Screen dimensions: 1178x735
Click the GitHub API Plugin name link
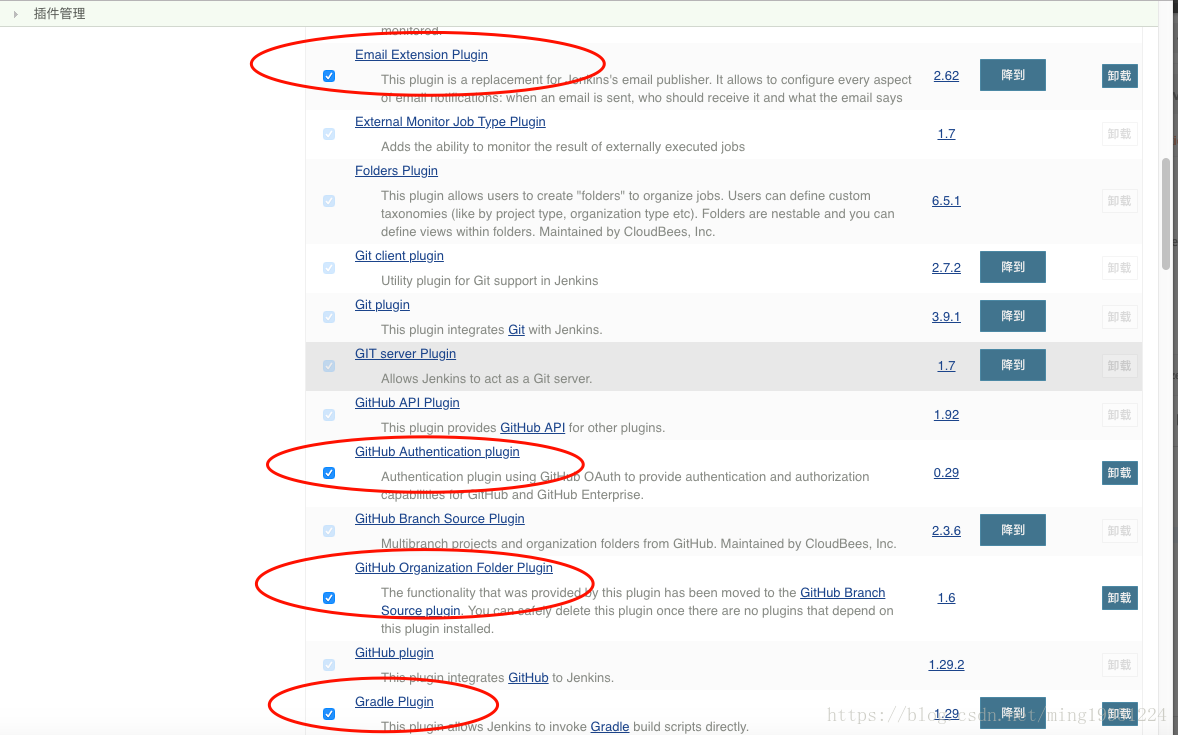click(x=407, y=403)
